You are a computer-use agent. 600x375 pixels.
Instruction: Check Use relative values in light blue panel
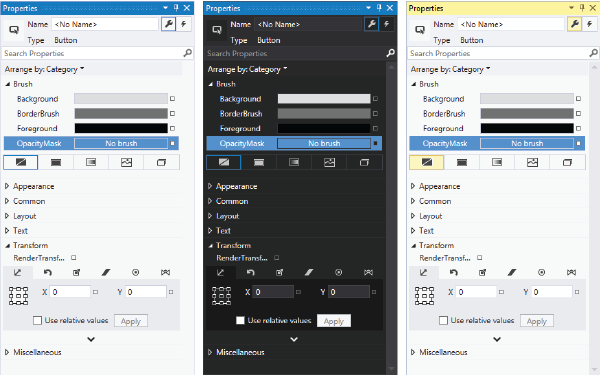(x=38, y=320)
